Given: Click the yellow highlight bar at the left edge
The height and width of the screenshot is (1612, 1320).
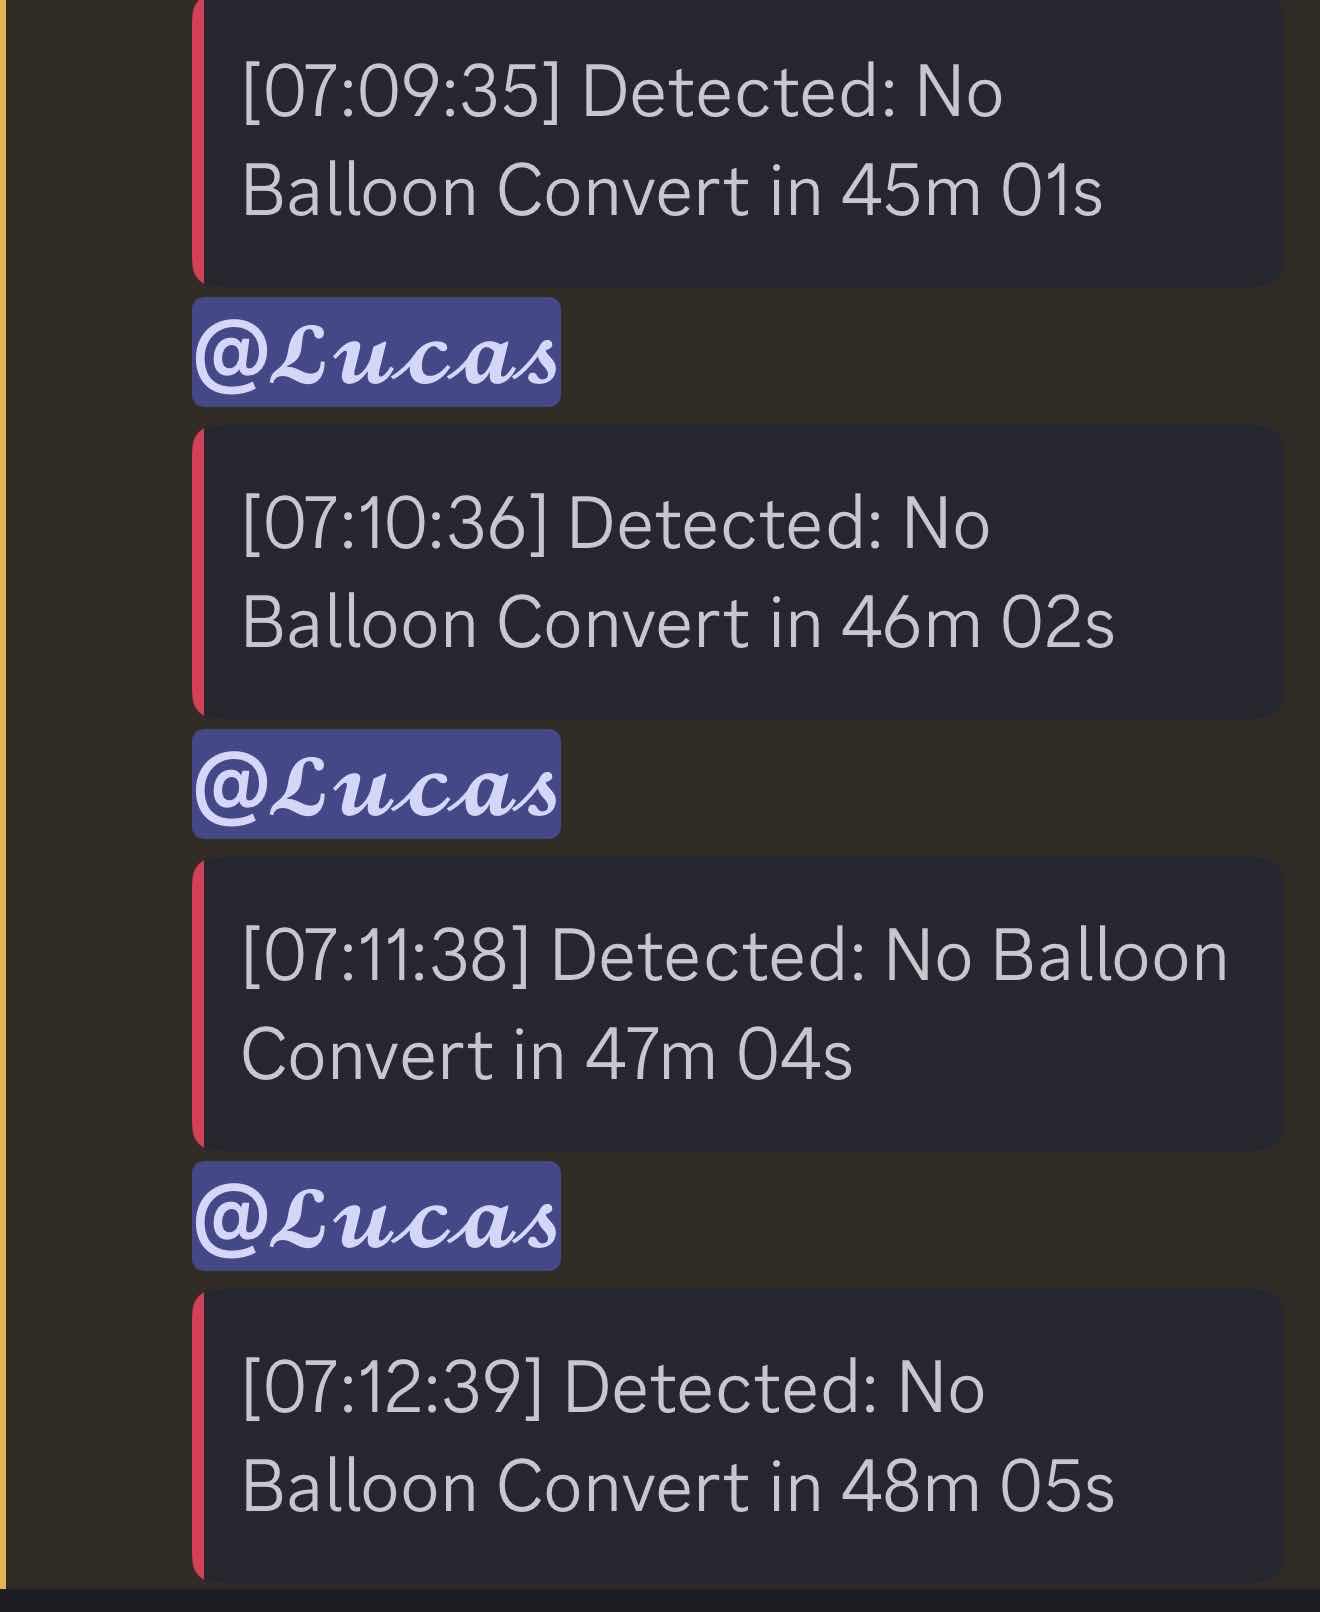Looking at the screenshot, I should (3, 800).
